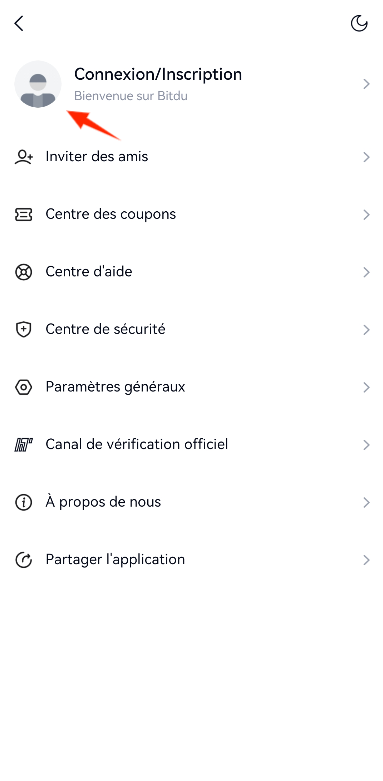Toggle dark mode with moon icon
This screenshot has width=383, height=781.
coord(359,23)
